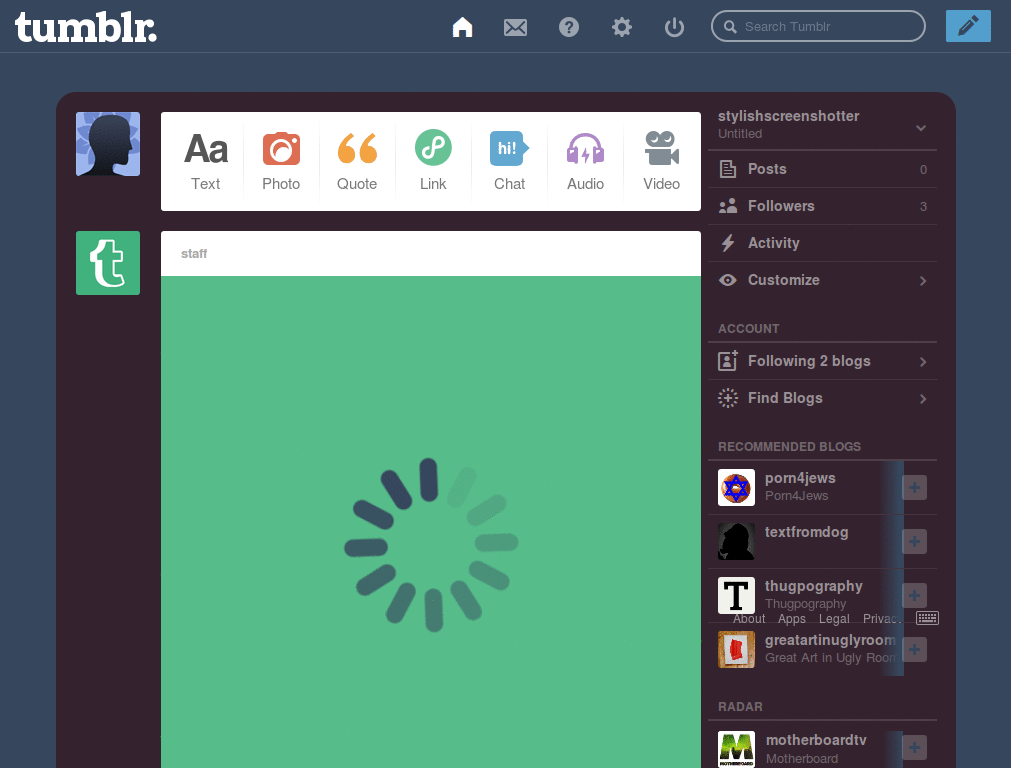Click the chevron beside Find Blogs
The width and height of the screenshot is (1024, 768).
[923, 399]
